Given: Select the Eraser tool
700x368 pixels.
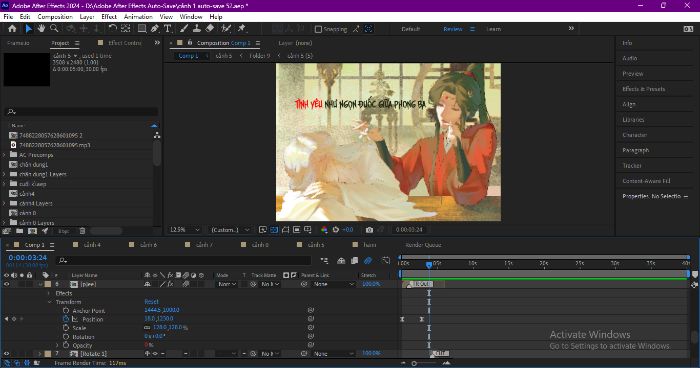Looking at the screenshot, I should (x=209, y=29).
